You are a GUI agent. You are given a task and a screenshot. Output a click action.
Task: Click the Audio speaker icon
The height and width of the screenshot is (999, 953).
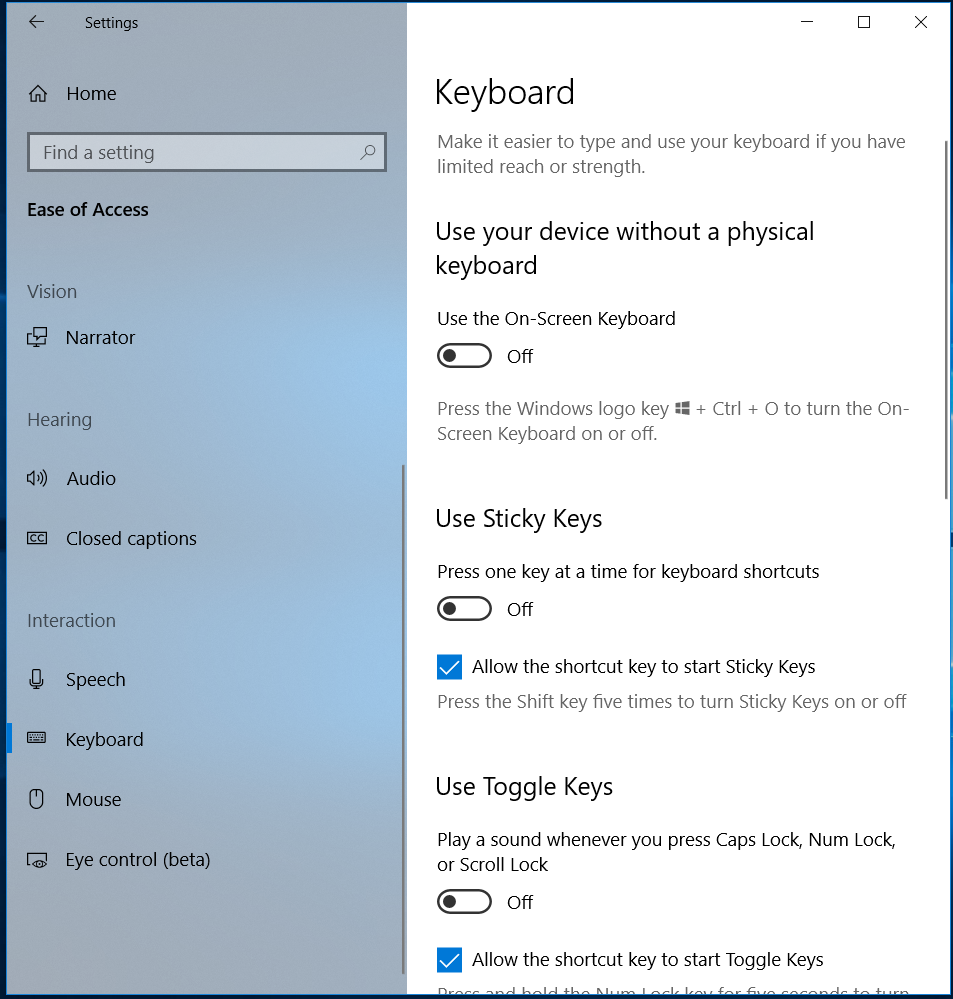tap(38, 479)
